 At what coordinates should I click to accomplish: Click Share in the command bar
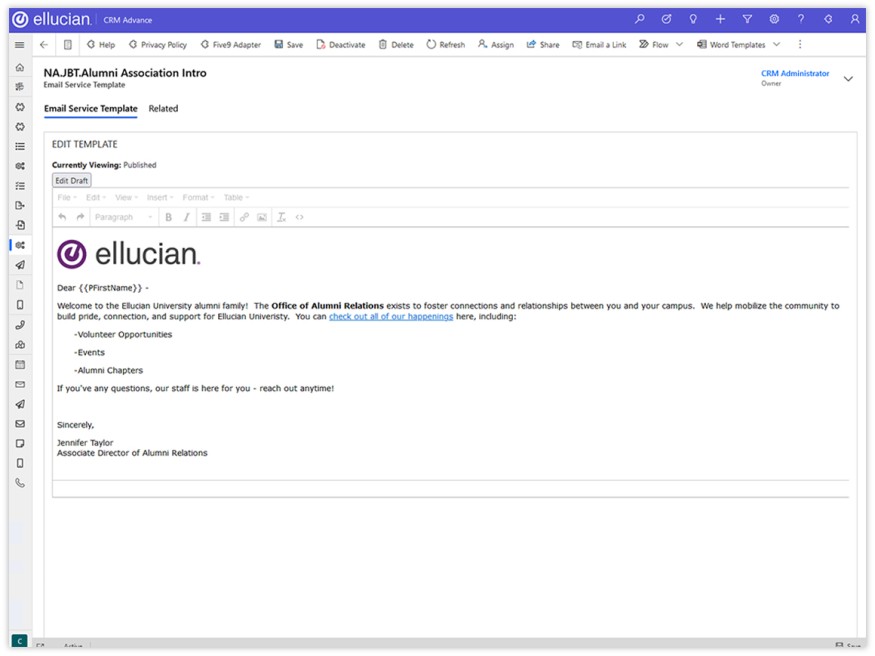tap(543, 45)
